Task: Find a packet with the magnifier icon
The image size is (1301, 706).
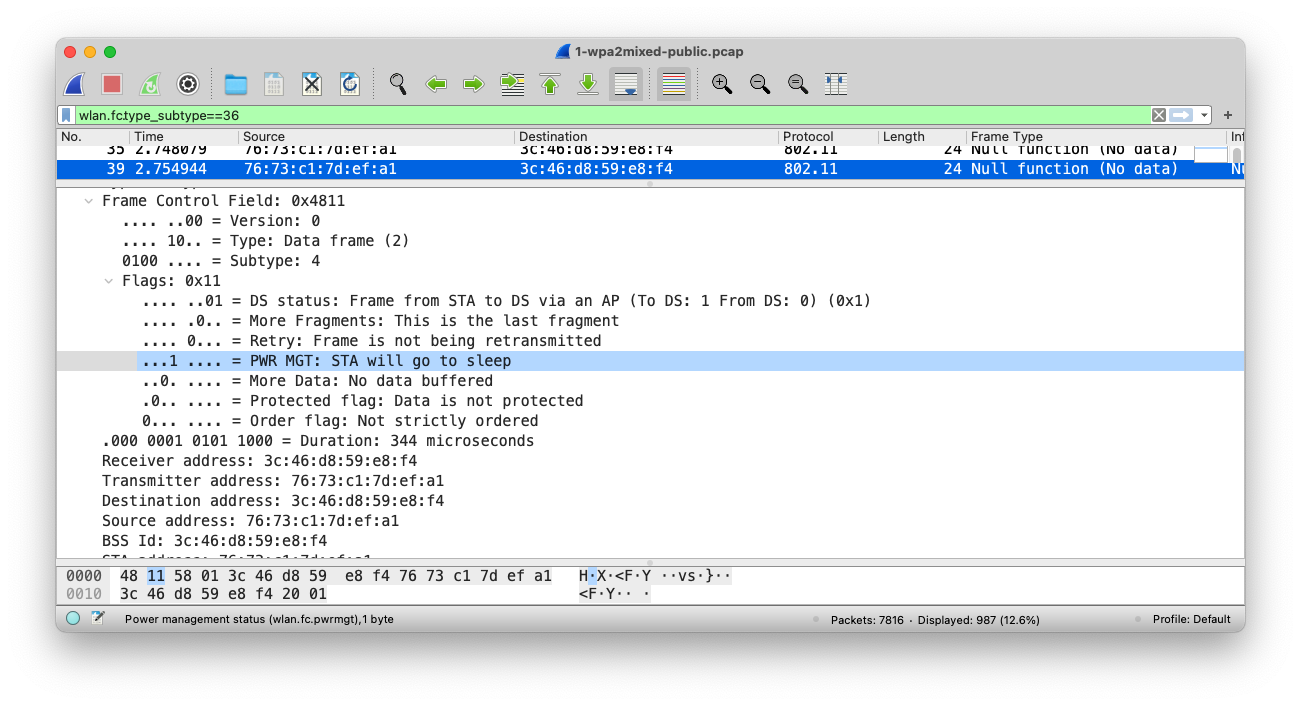Action: pyautogui.click(x=398, y=84)
